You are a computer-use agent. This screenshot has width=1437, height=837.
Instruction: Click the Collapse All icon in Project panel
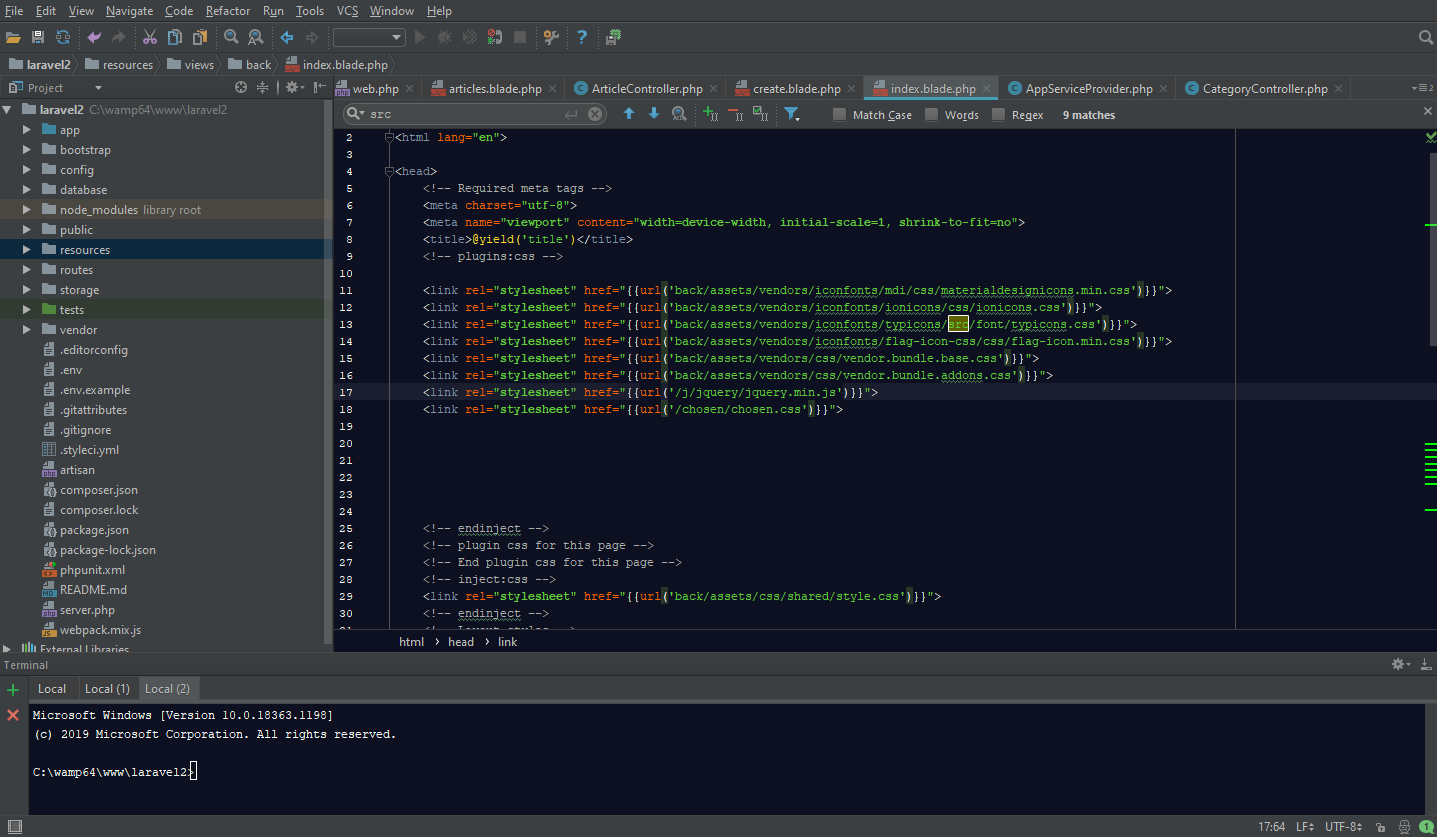click(x=263, y=88)
